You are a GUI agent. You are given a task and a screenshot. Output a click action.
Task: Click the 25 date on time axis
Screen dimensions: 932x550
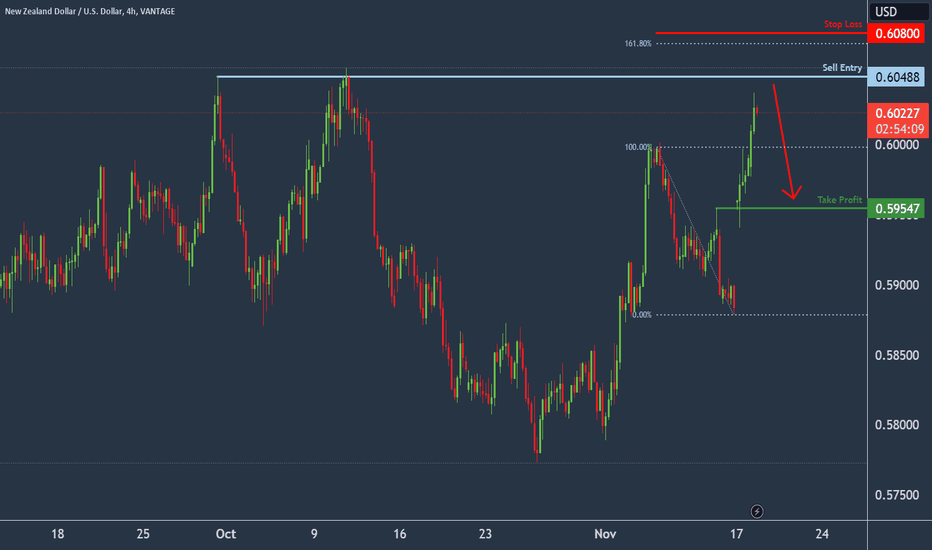point(143,534)
